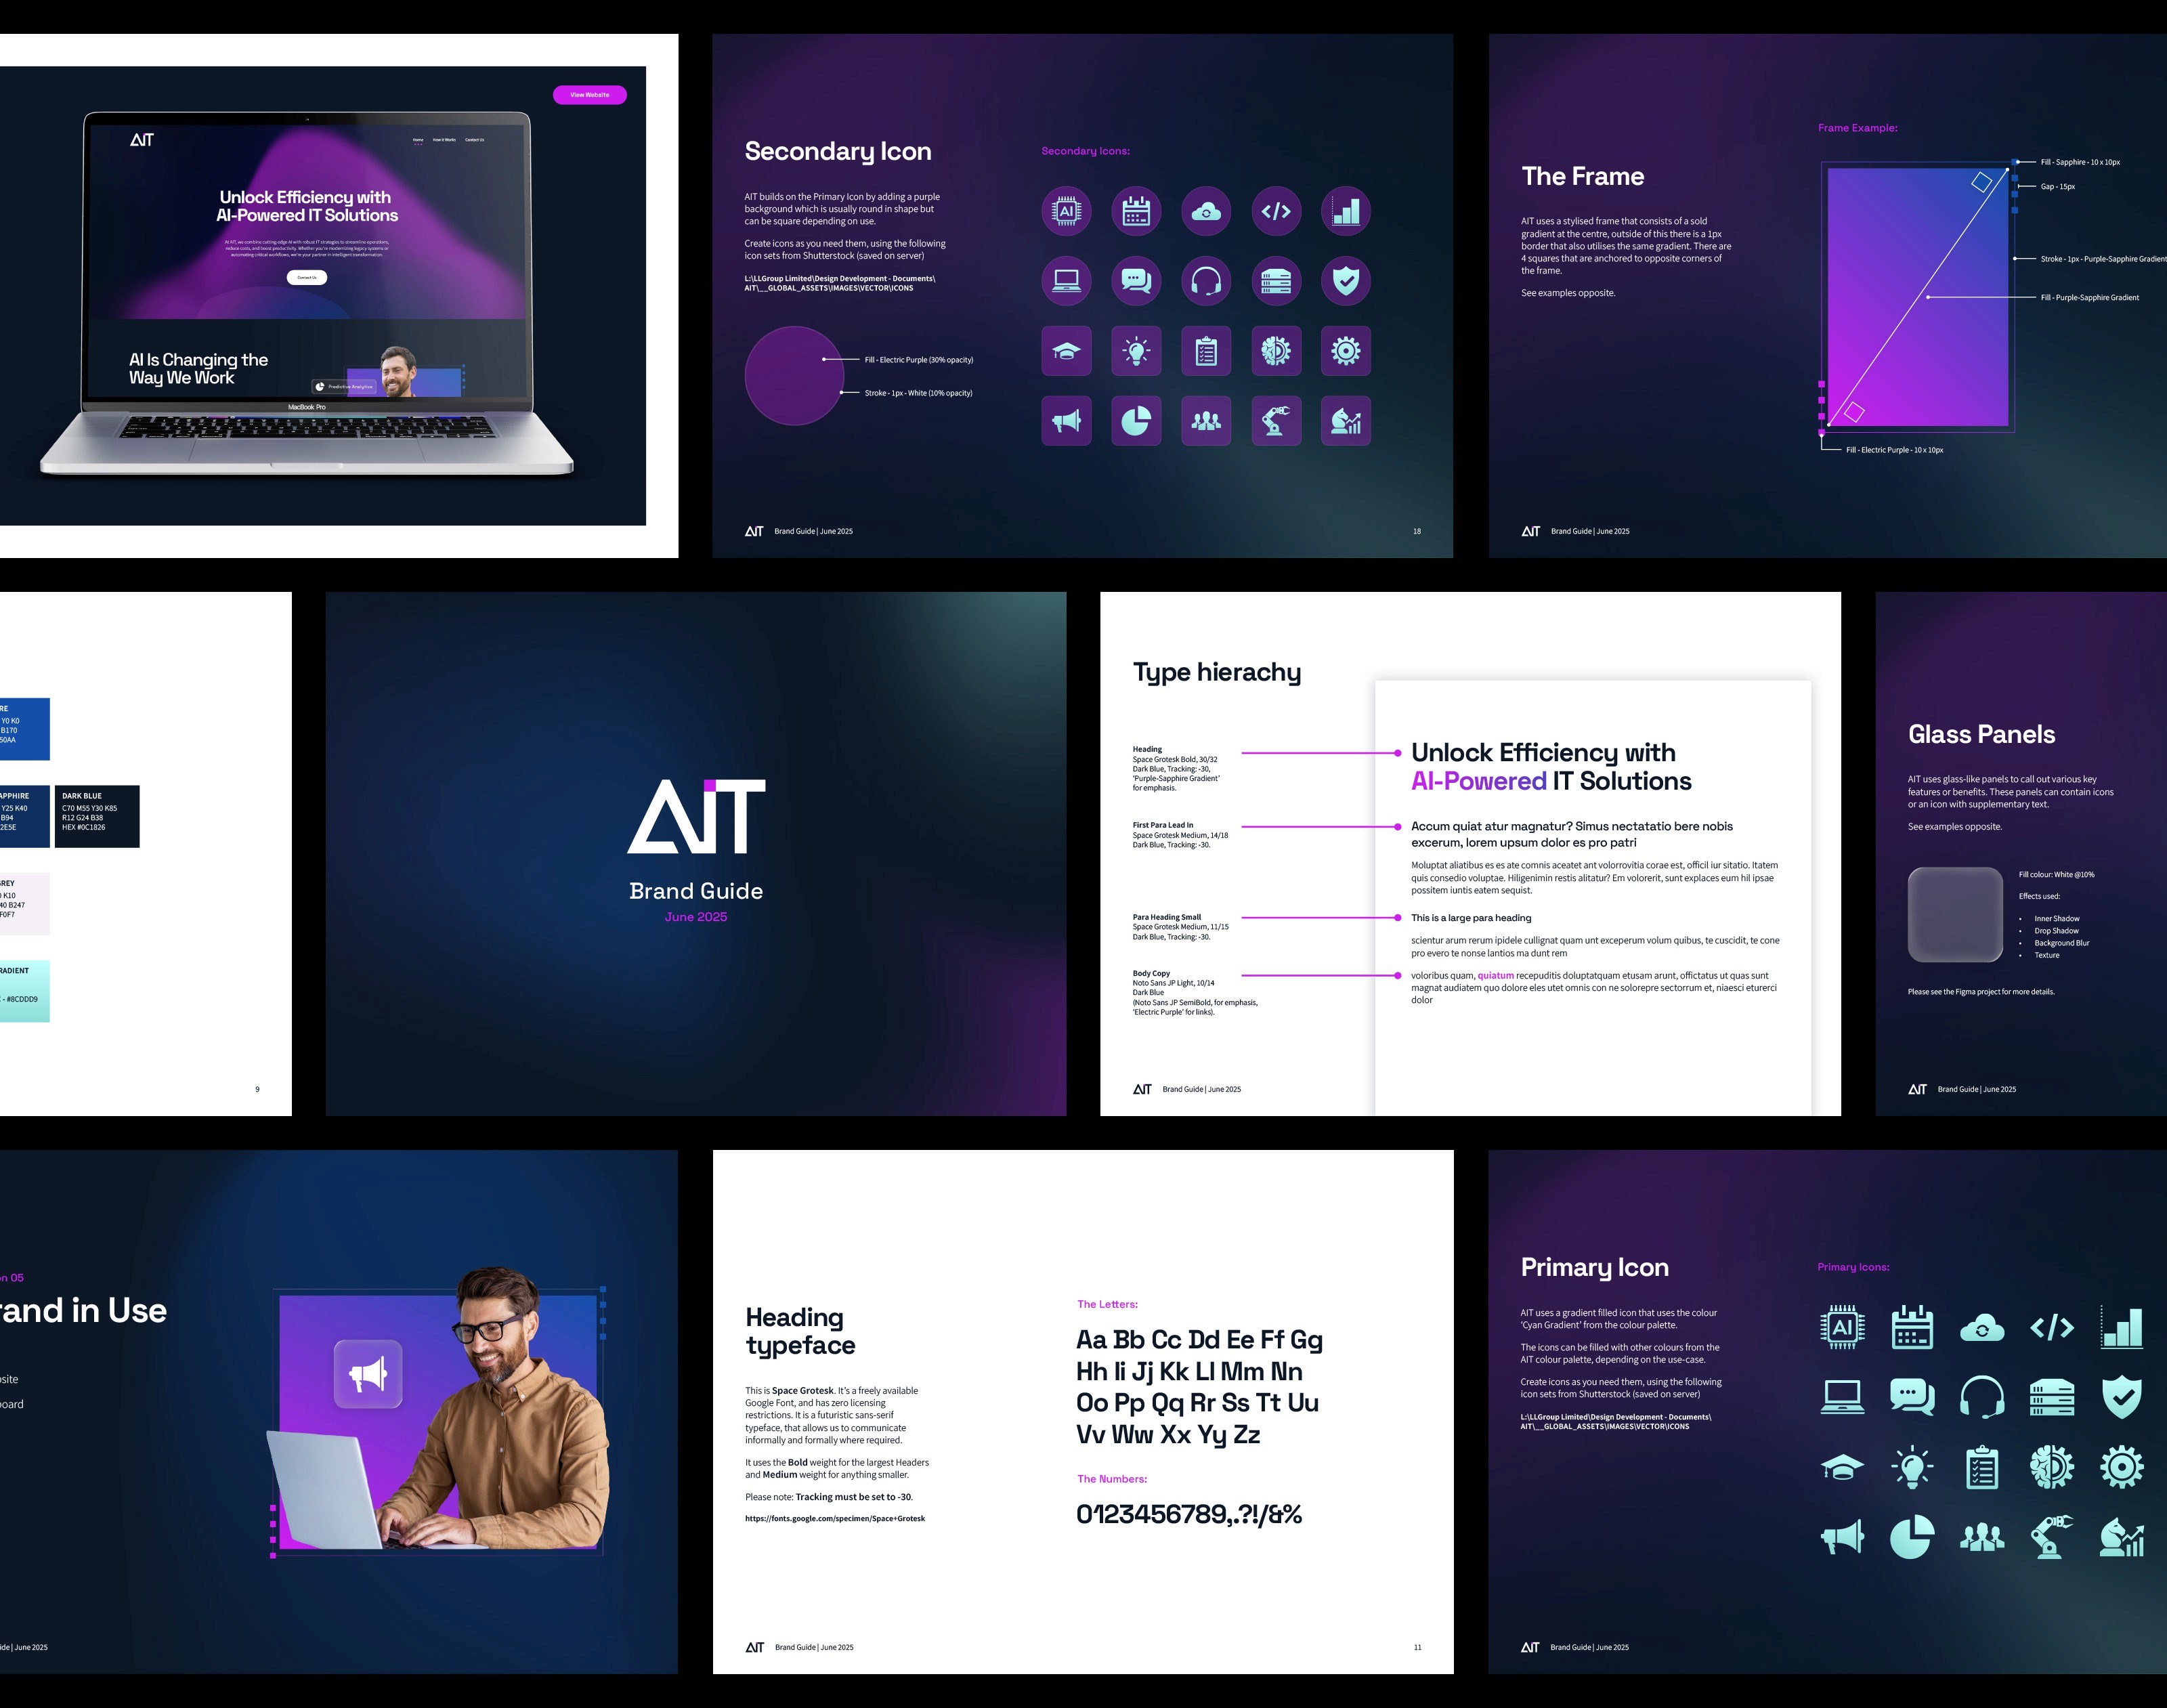Viewport: 2167px width, 1708px height.
Task: Select the cloud sync secondary icon
Action: tap(1206, 211)
